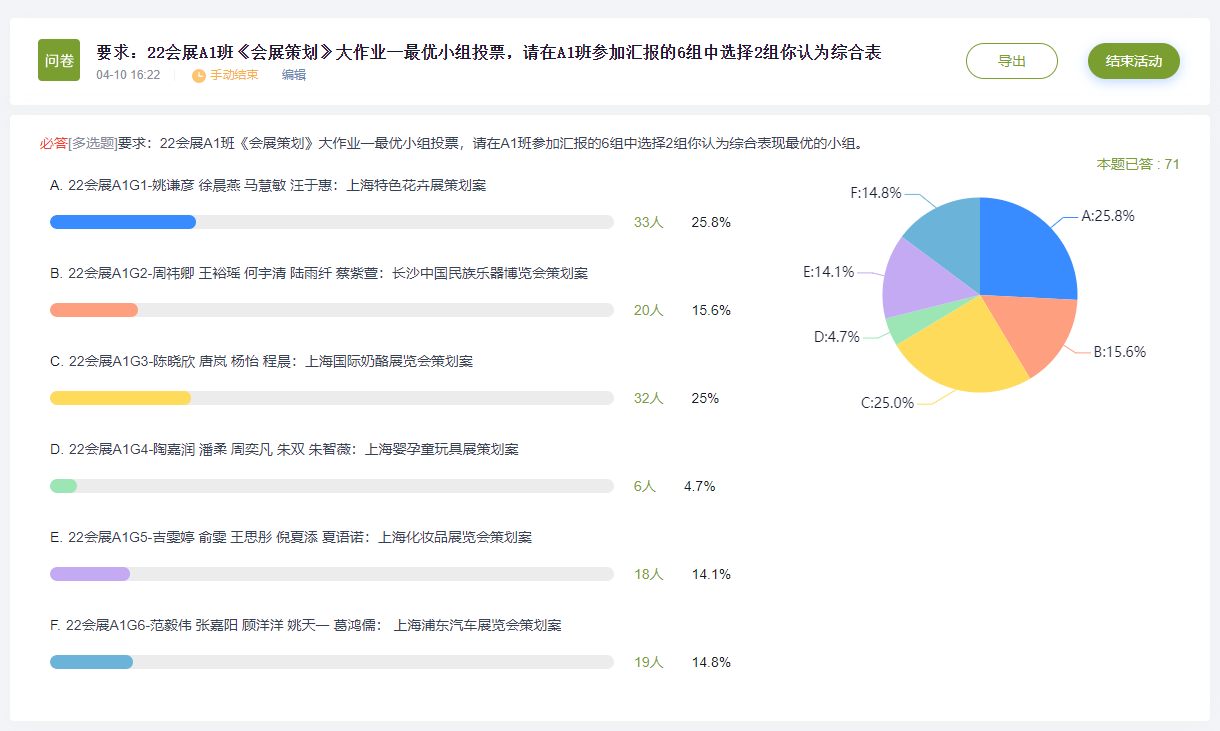Click the green progress bar for option D
Viewport: 1220px width, 731px height.
[63, 486]
